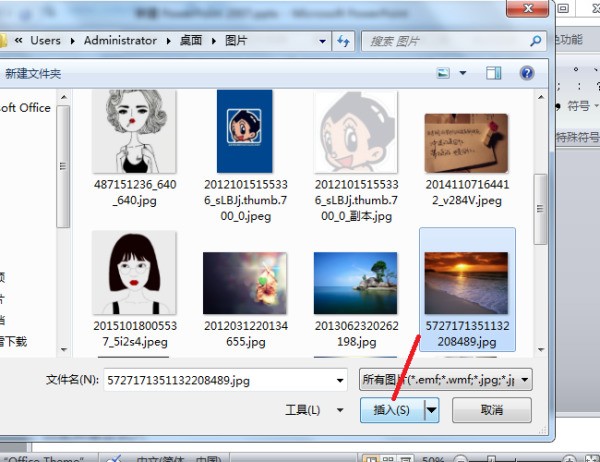This screenshot has width=600, height=462.
Task: Click the help question mark icon
Action: click(x=527, y=73)
